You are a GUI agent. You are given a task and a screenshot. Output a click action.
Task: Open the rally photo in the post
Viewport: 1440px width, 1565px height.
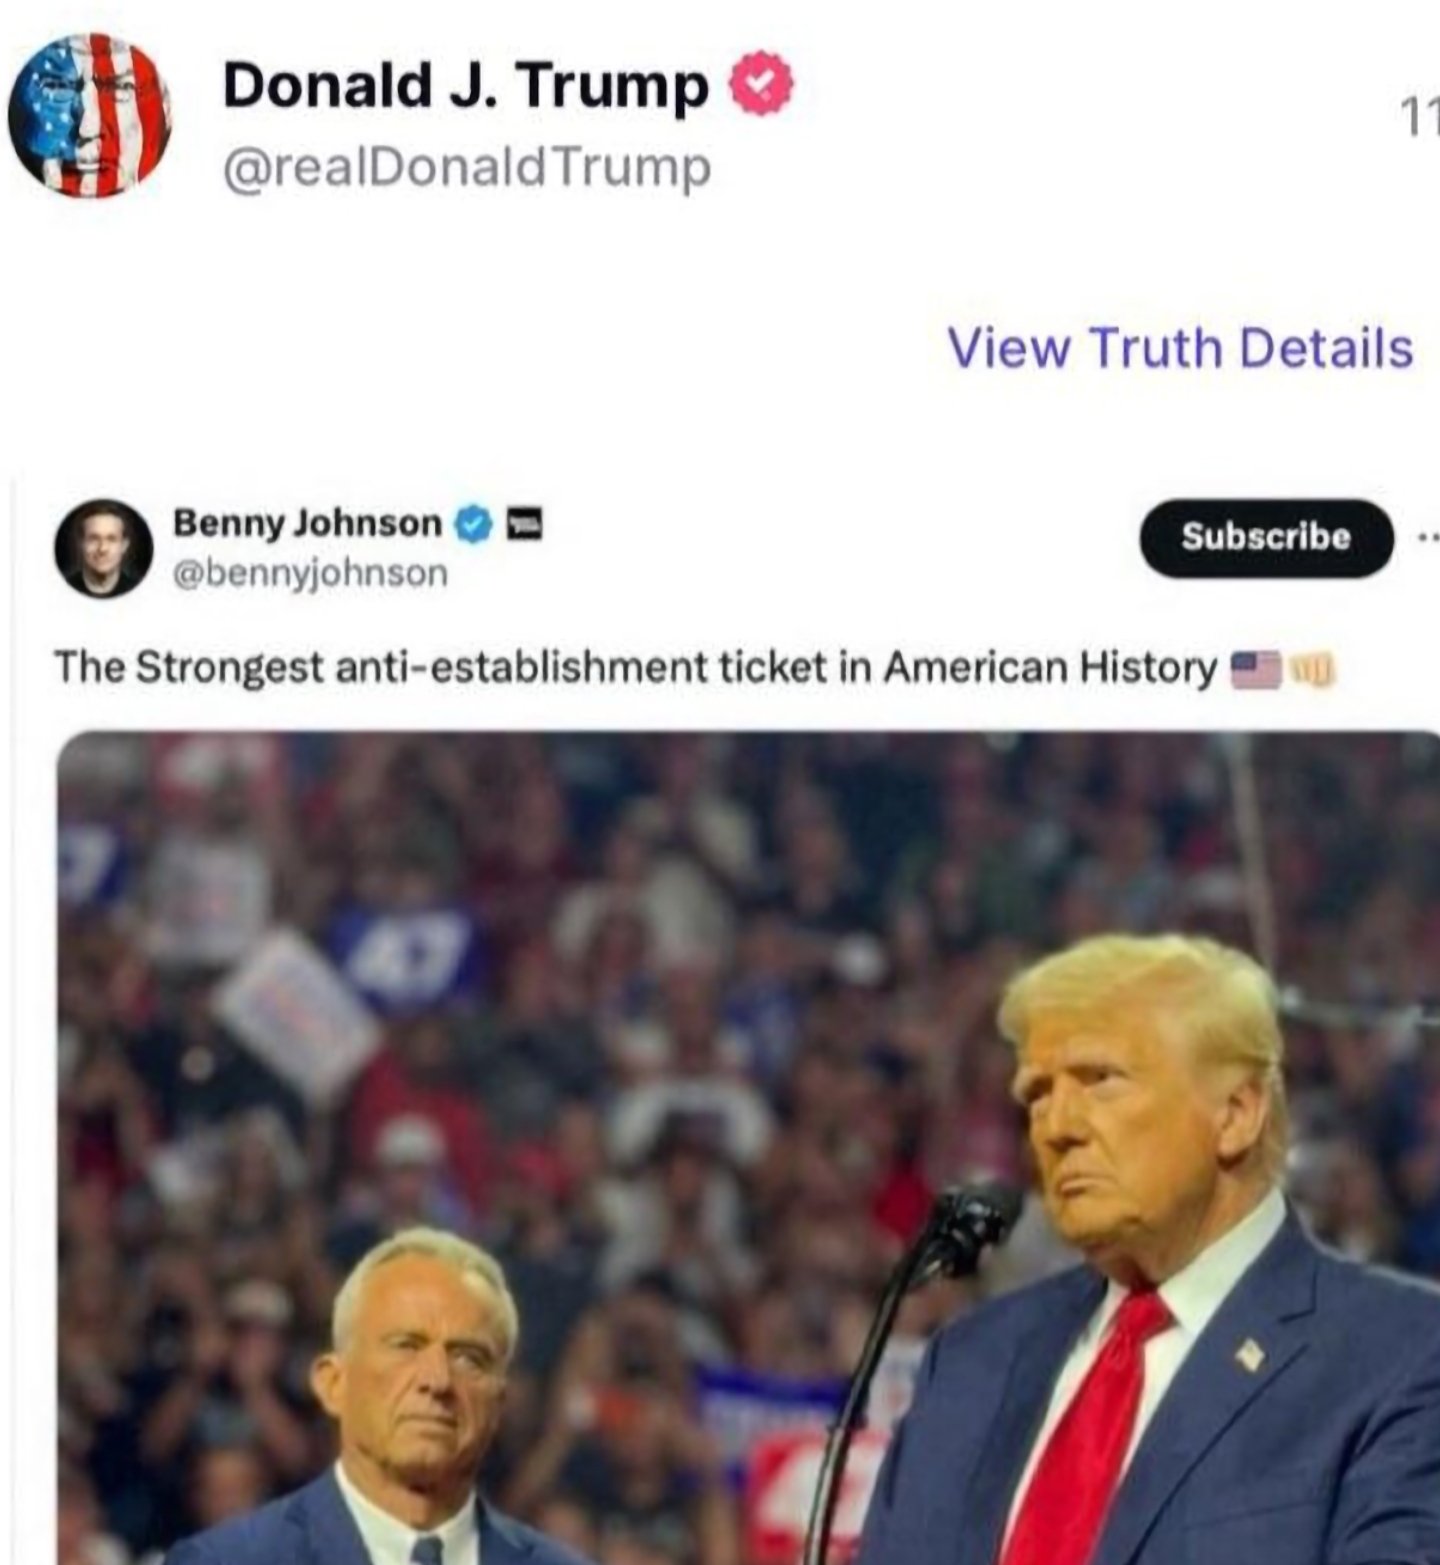coord(749,1148)
